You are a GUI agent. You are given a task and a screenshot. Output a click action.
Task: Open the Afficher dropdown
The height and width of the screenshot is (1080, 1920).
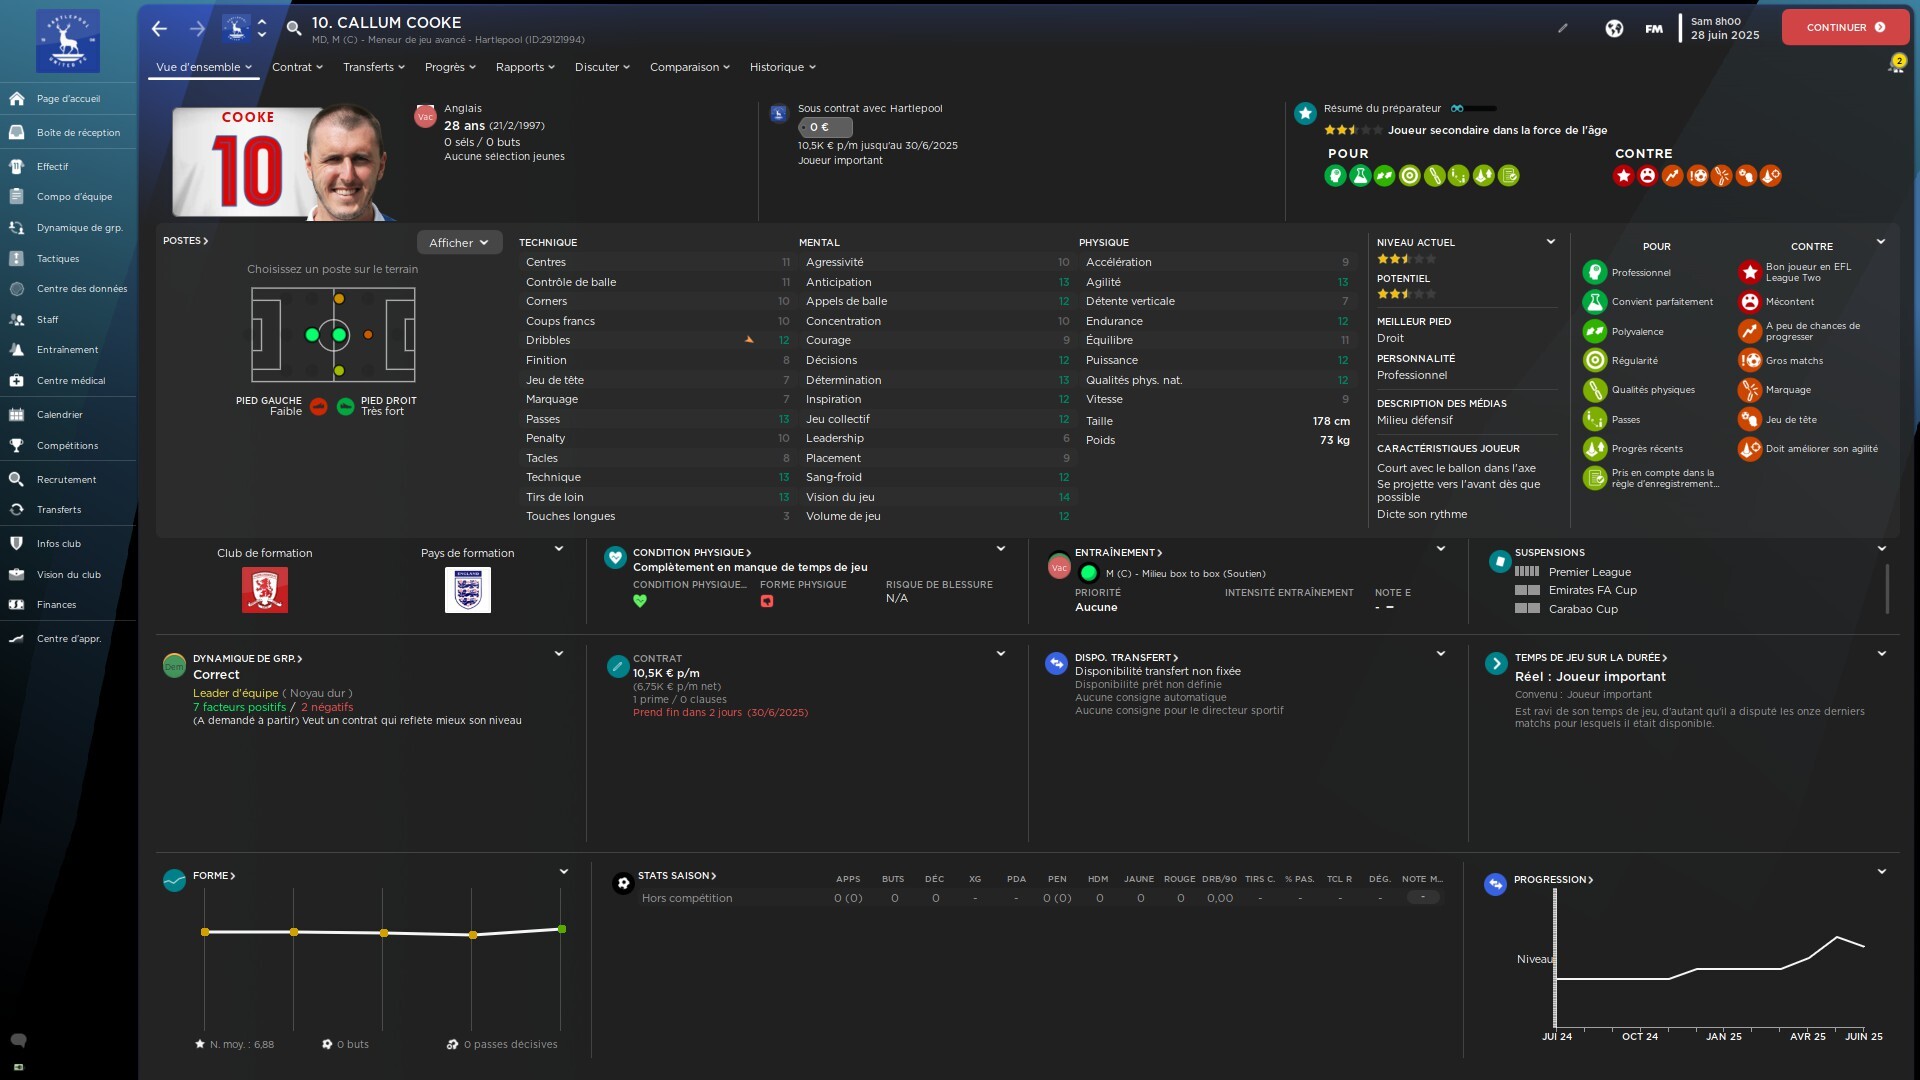pyautogui.click(x=459, y=242)
